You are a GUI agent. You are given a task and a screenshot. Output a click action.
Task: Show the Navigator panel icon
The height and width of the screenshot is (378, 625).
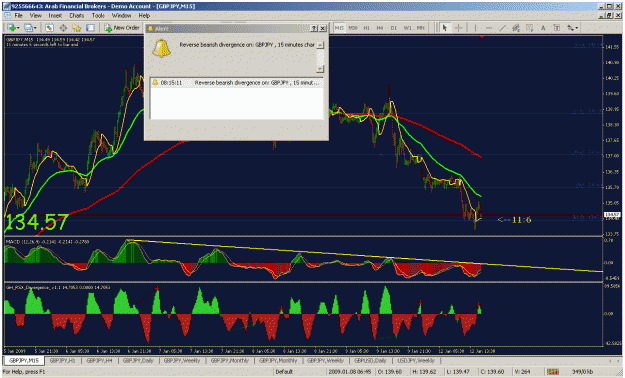[77, 28]
